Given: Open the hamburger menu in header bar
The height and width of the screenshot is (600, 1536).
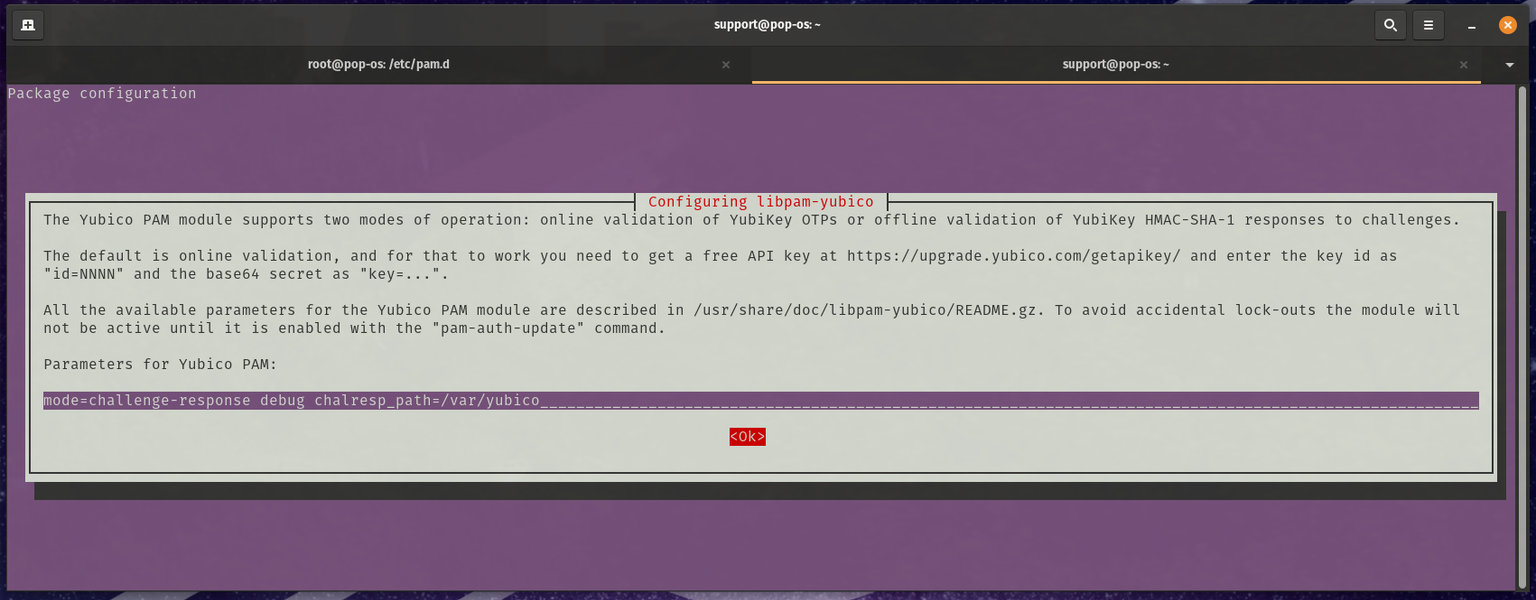Looking at the screenshot, I should [1429, 24].
